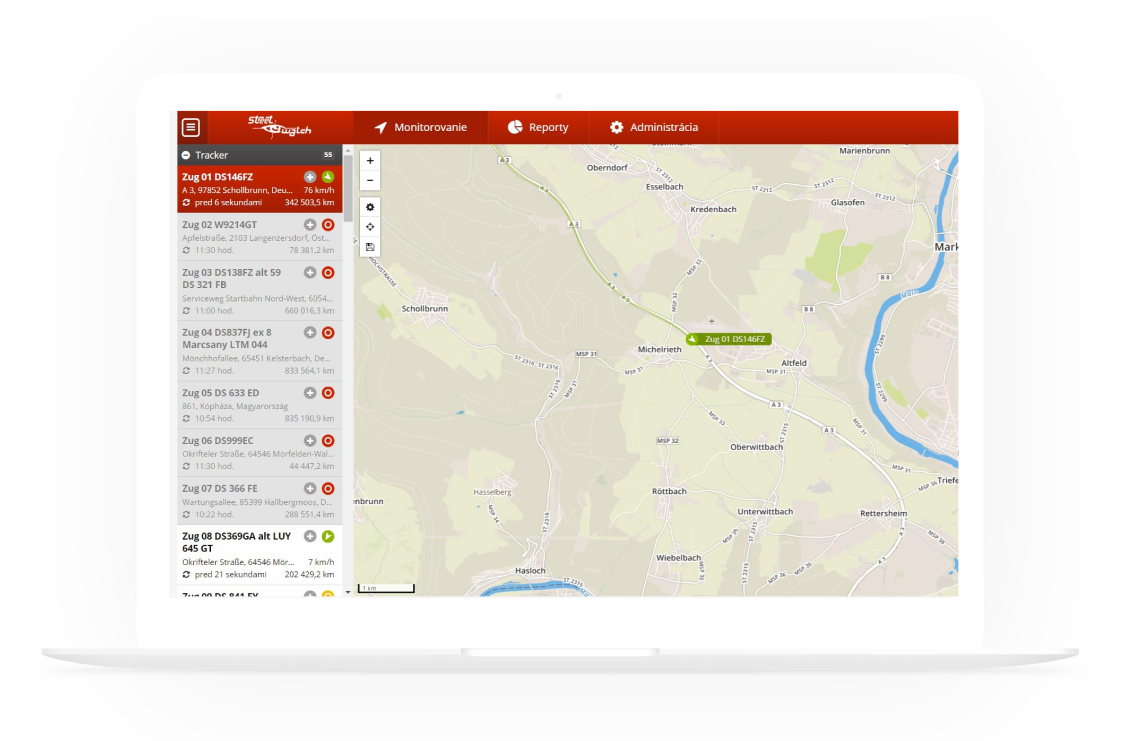
Task: Open the Monitorovanie tab
Action: coord(420,128)
